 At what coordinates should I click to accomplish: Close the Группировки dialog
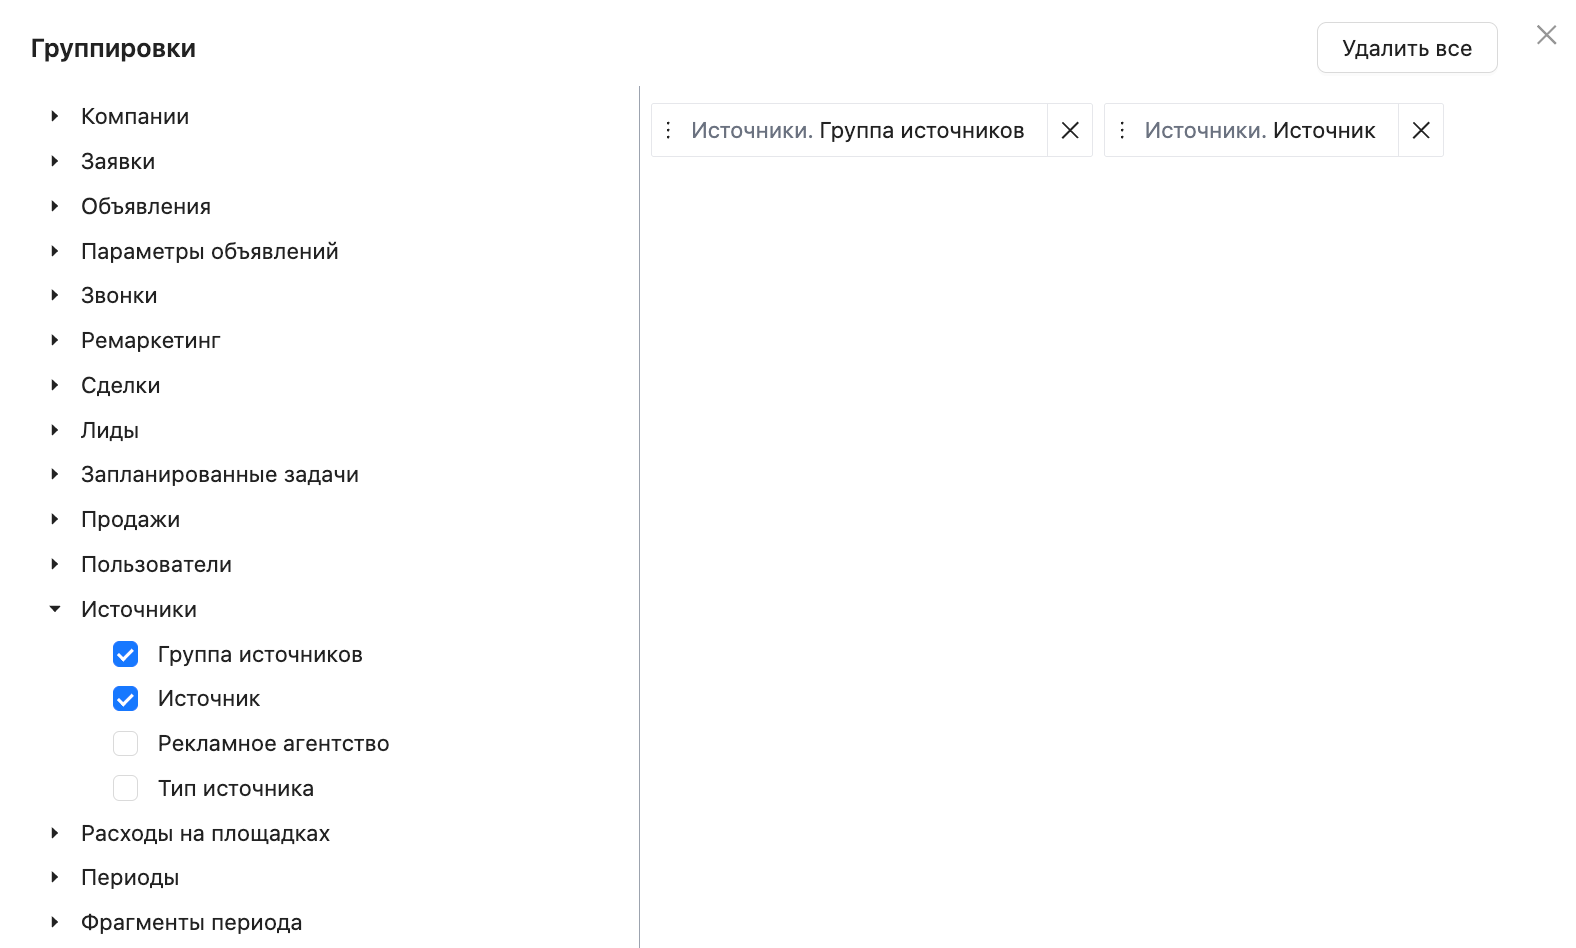coord(1546,36)
